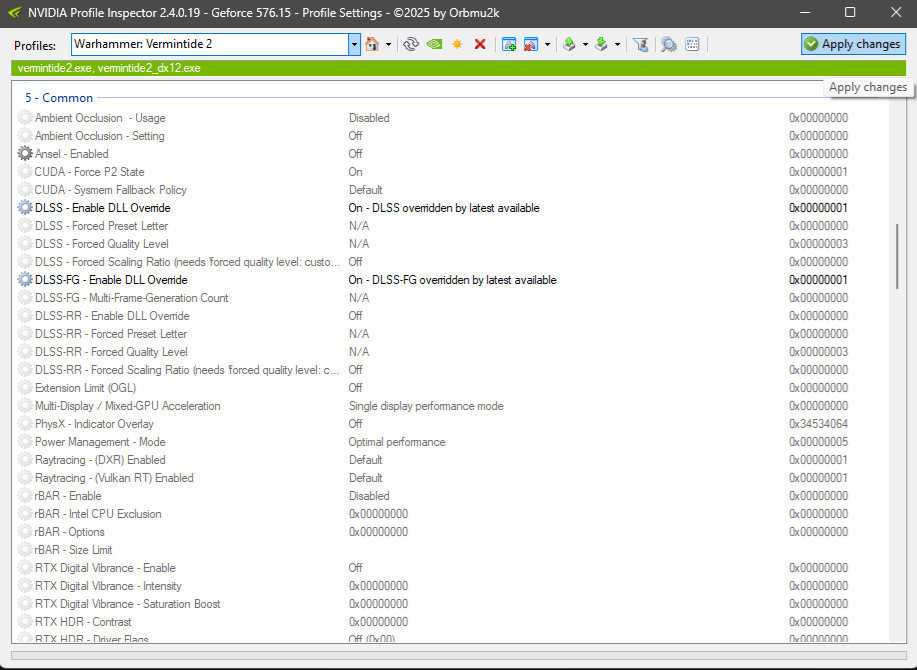Viewport: 917px width, 670px height.
Task: Open the bit value editor icon
Action: (x=692, y=44)
